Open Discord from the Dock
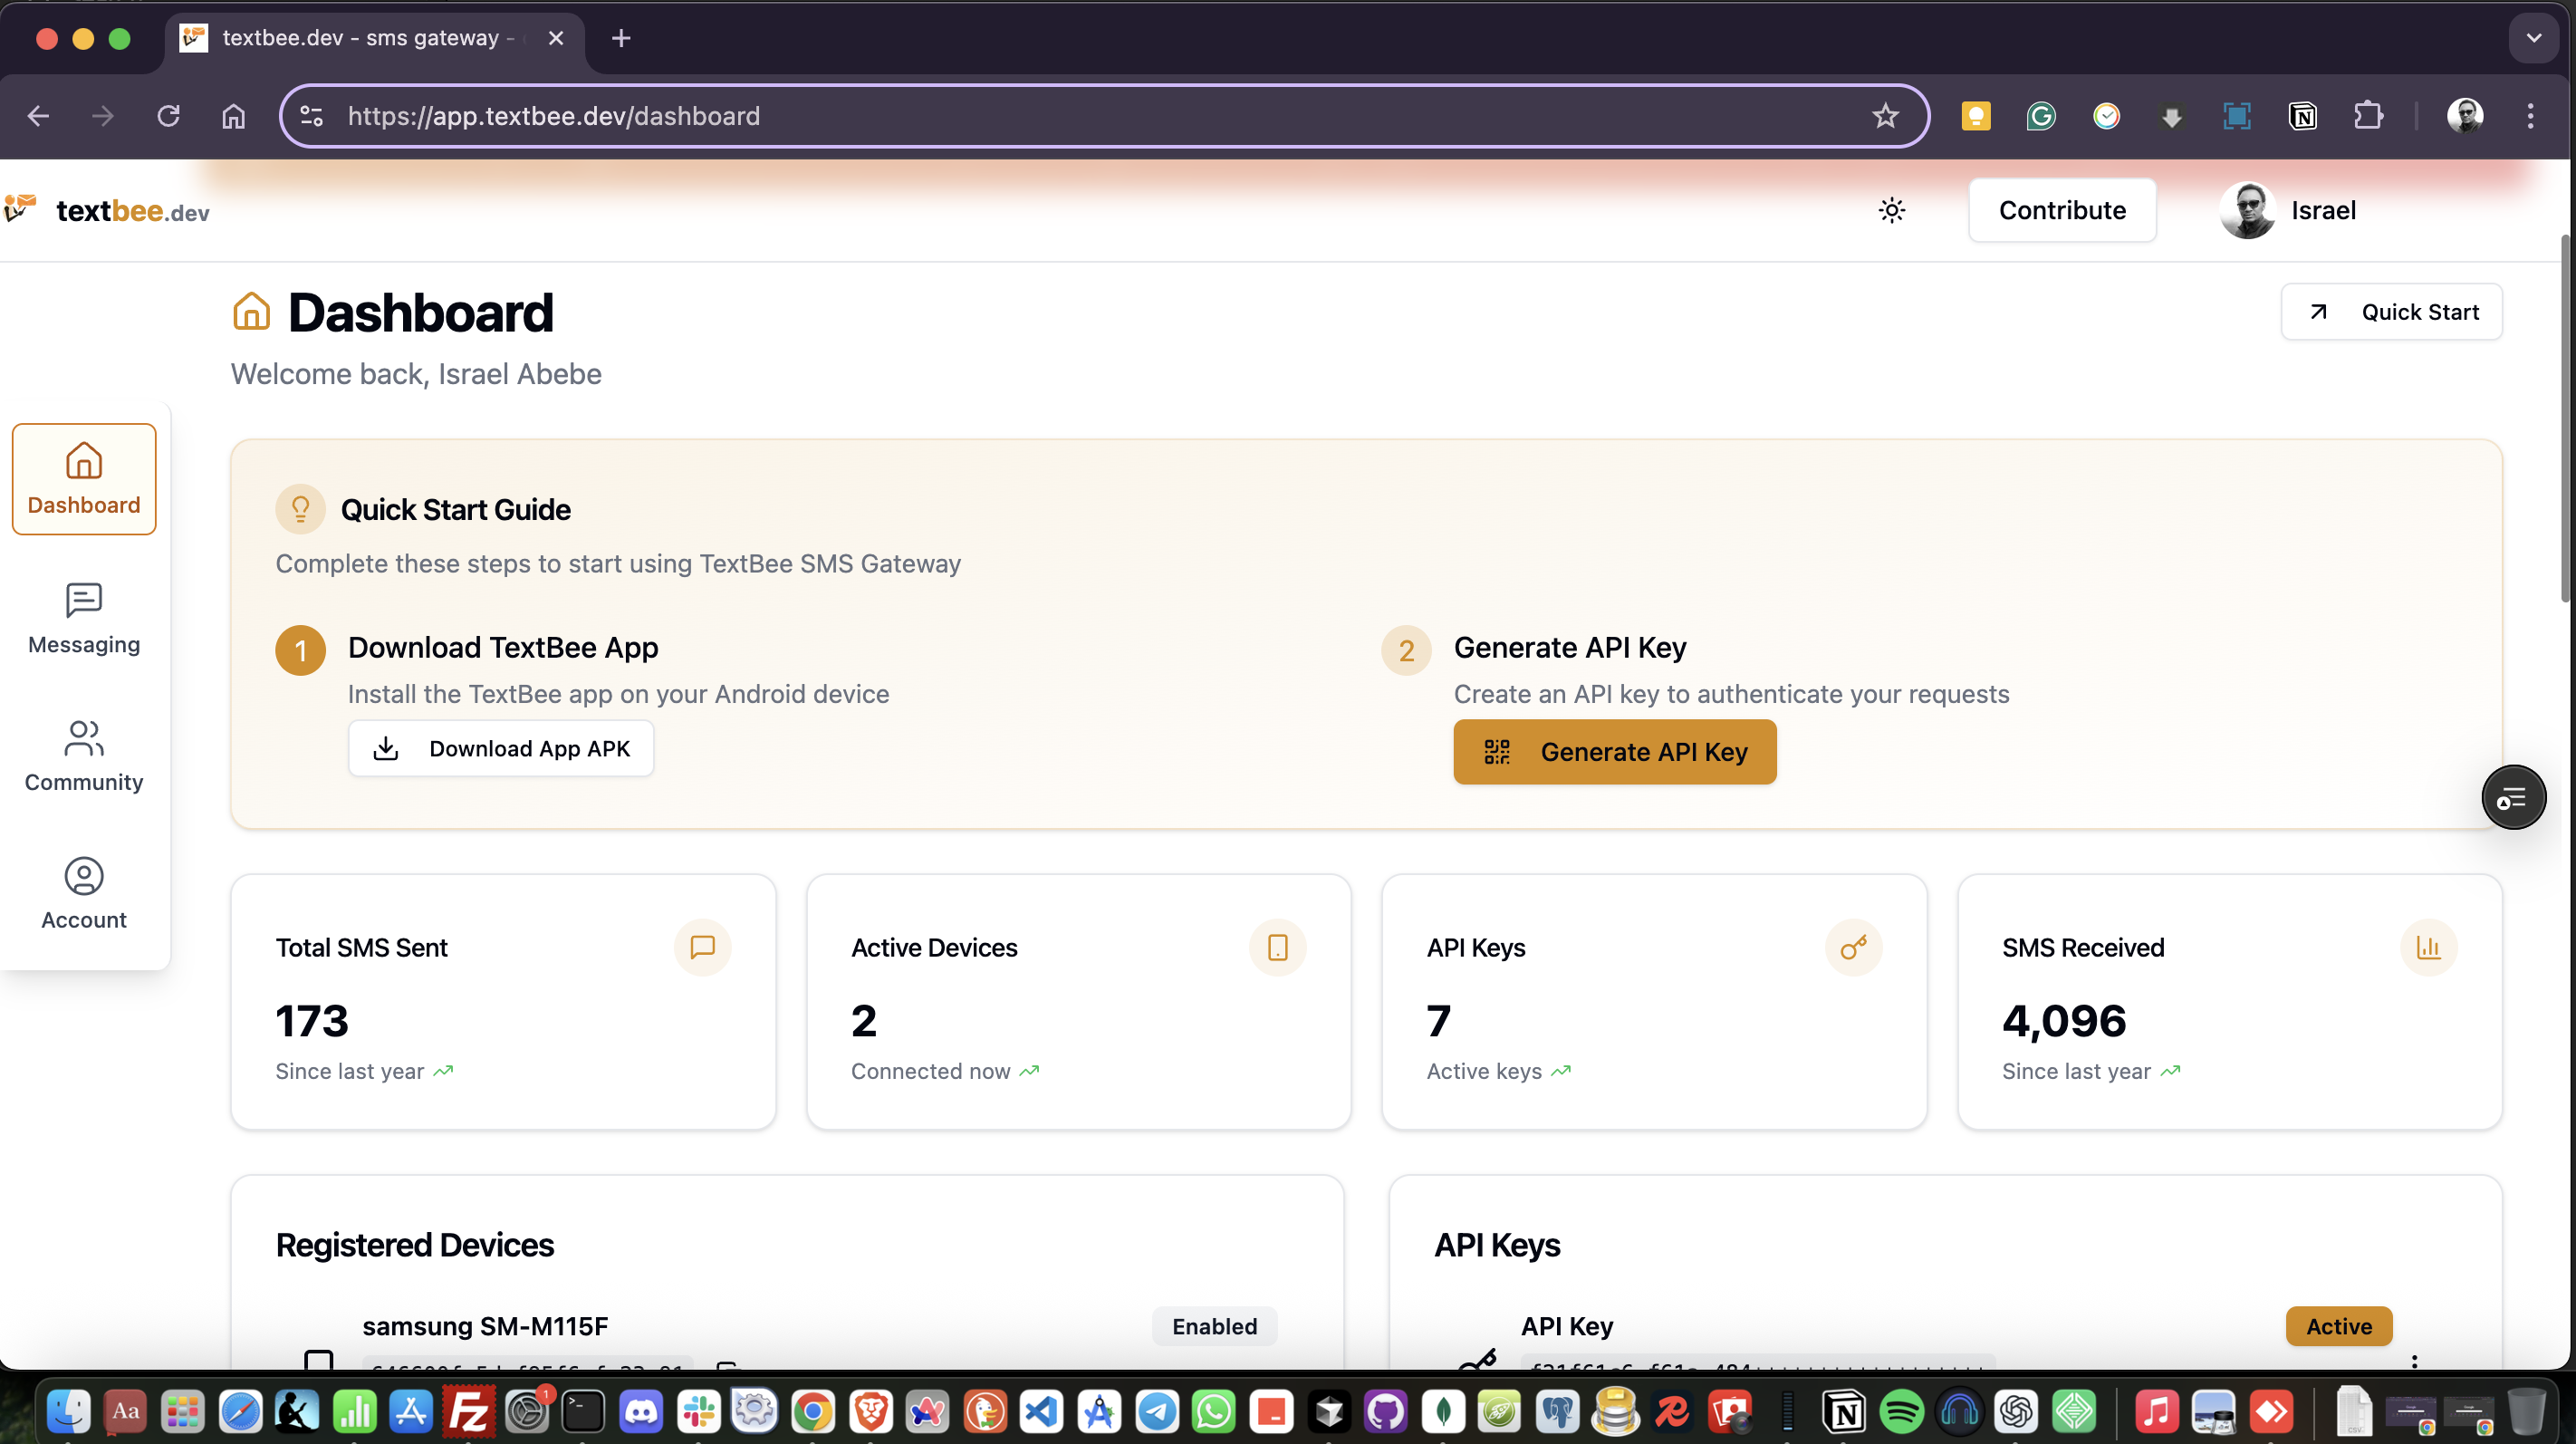 click(640, 1411)
